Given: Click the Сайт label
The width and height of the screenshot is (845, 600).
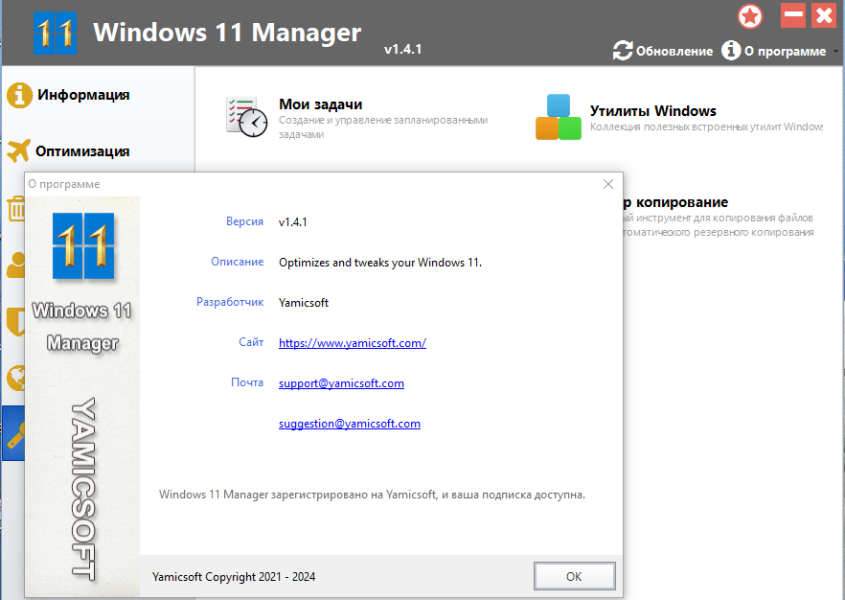Looking at the screenshot, I should [x=251, y=342].
